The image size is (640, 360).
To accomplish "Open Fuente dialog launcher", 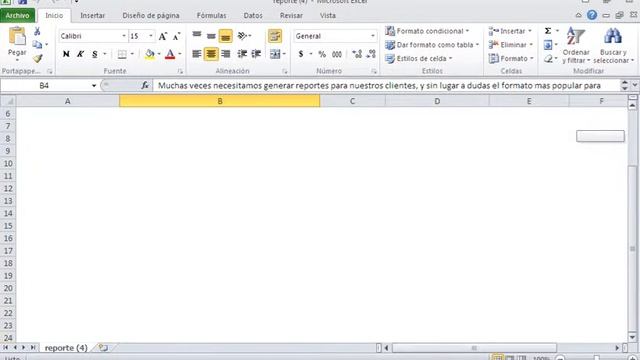I will coord(180,71).
